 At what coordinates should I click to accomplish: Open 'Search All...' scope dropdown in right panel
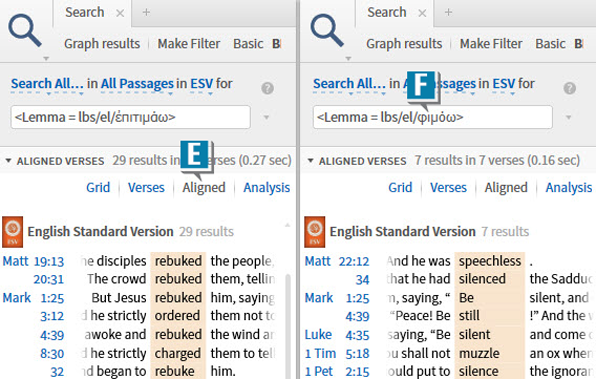(349, 84)
